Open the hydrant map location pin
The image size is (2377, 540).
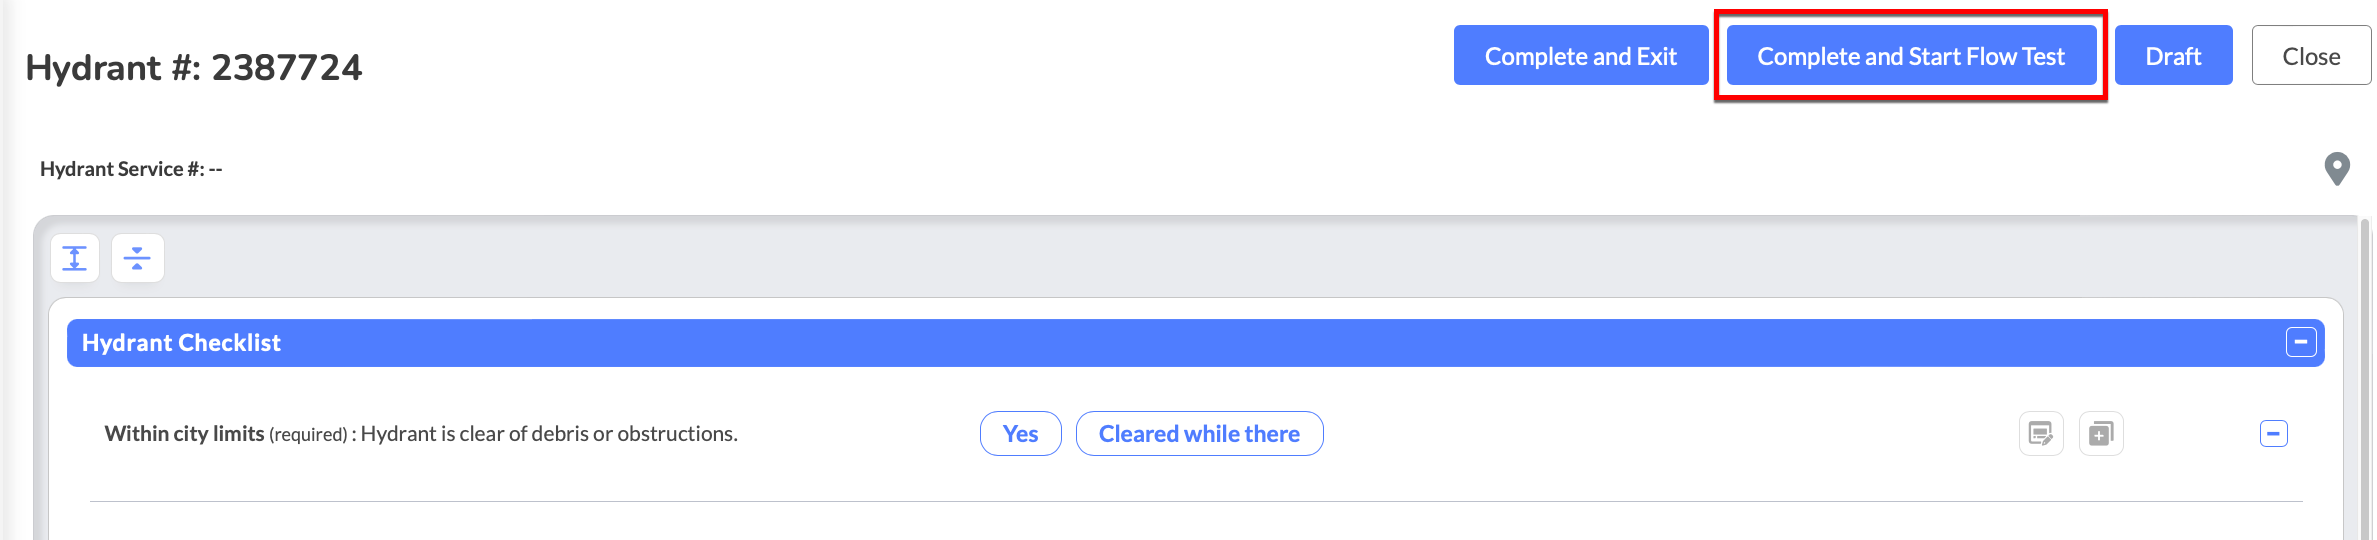[2336, 169]
